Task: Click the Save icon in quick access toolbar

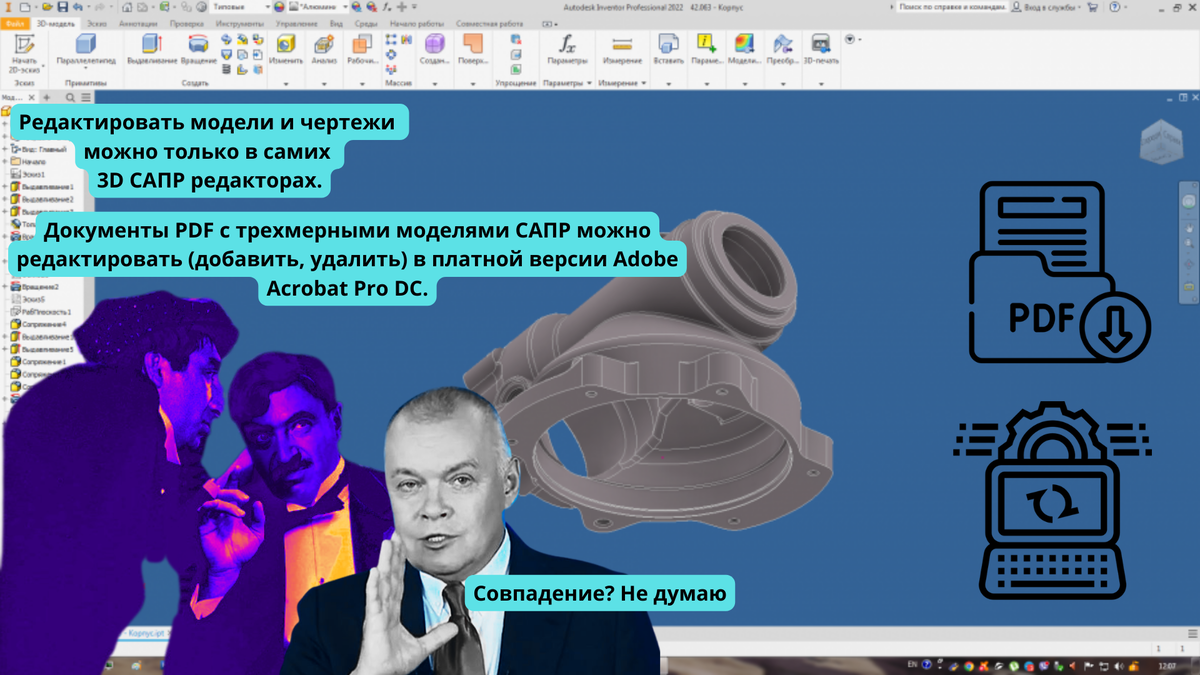Action: 61,7
